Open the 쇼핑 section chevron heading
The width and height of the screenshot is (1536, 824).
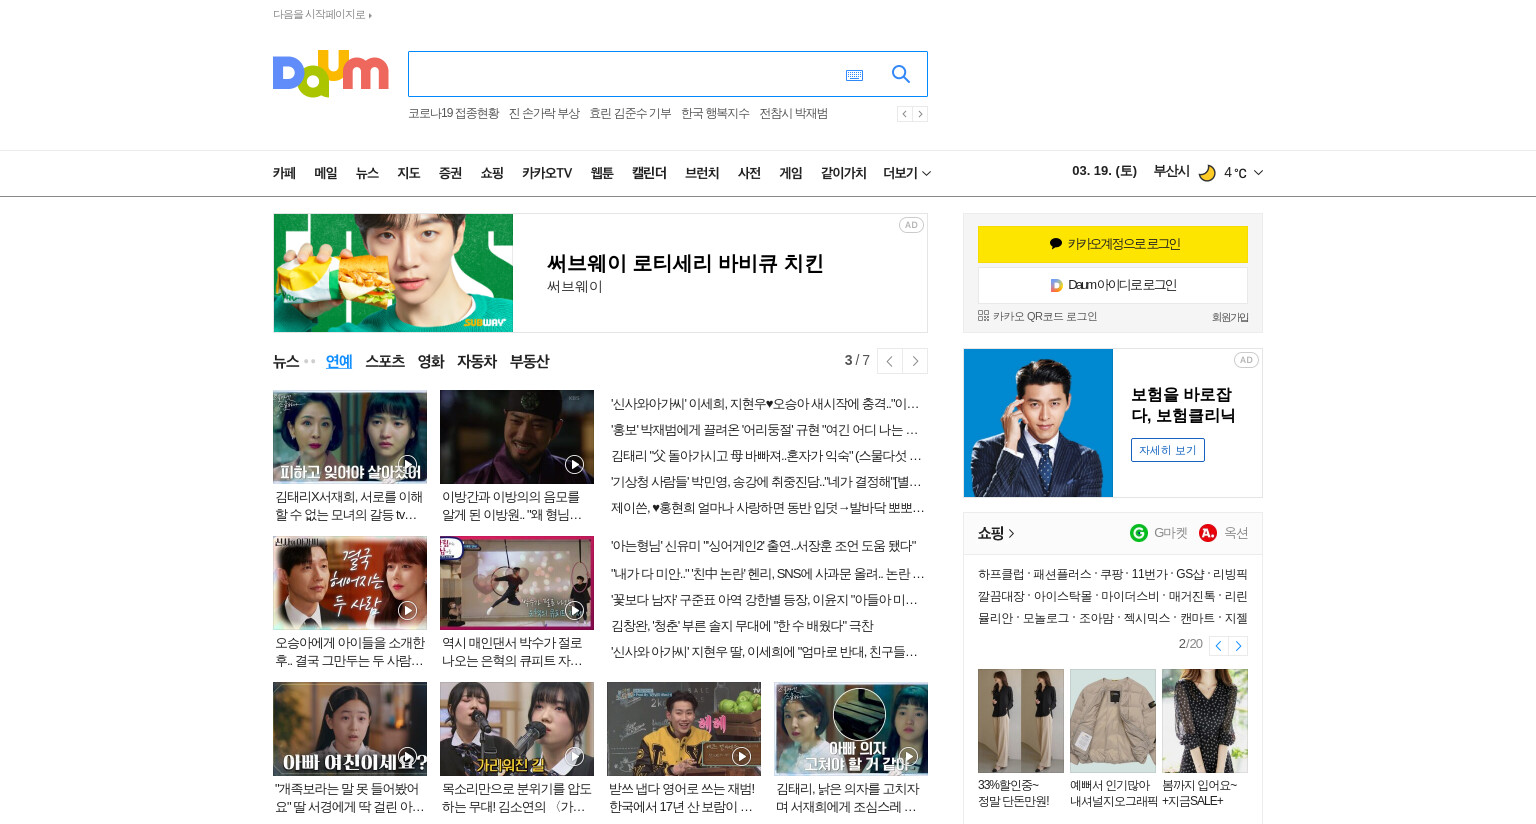996,533
